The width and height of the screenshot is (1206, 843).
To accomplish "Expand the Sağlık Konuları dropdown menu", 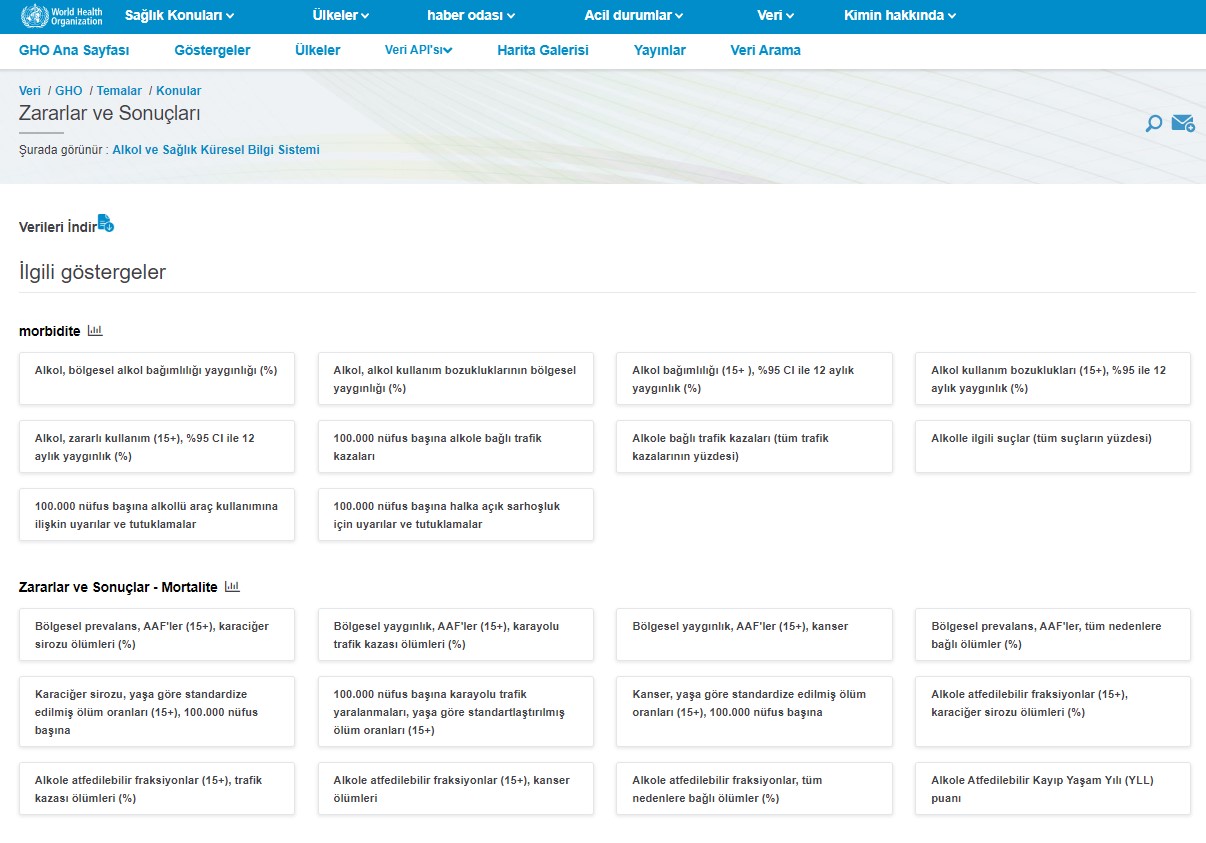I will (x=179, y=15).
